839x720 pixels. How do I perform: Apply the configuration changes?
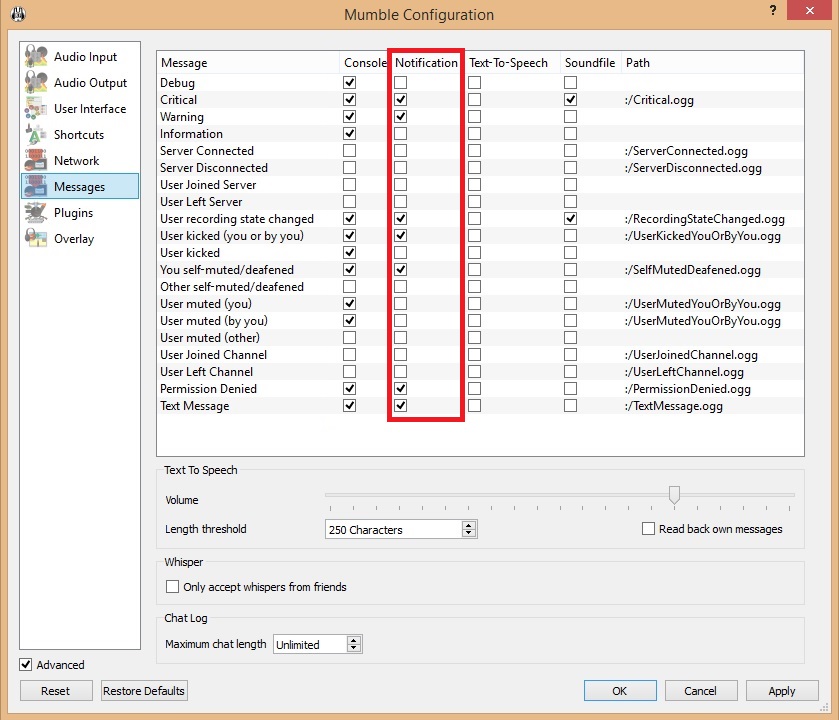coord(782,691)
